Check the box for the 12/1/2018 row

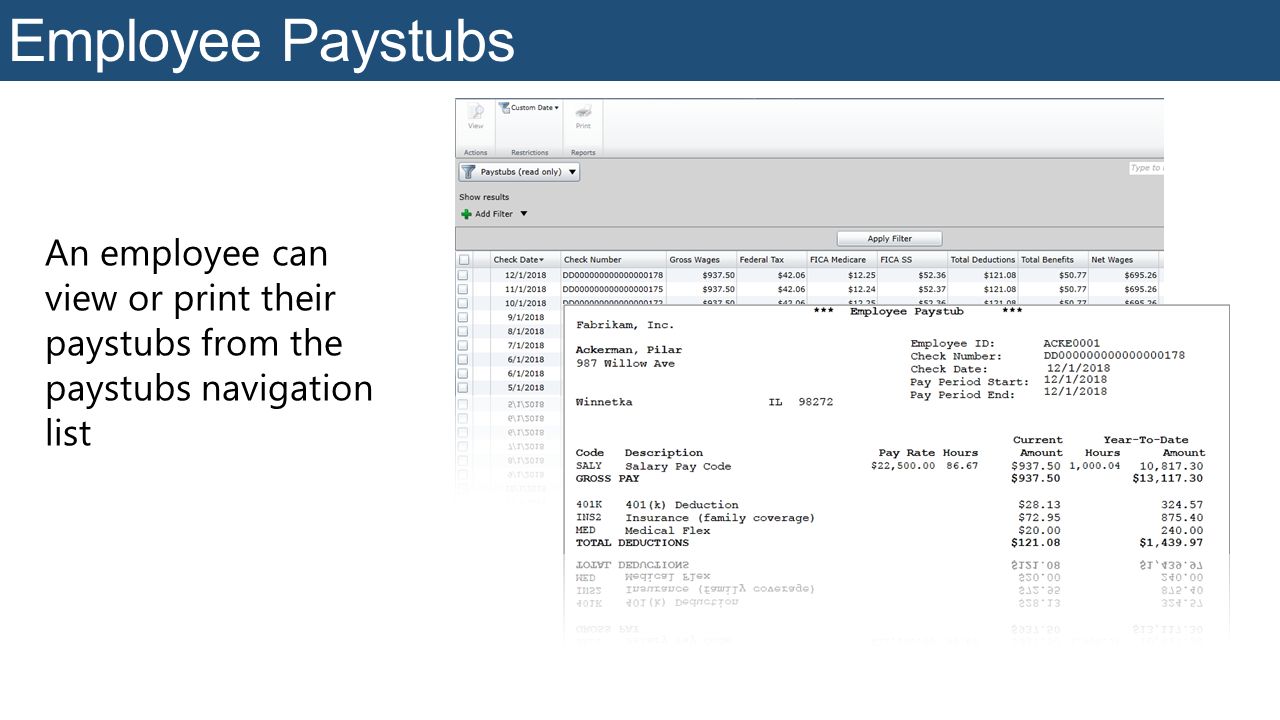[x=463, y=275]
